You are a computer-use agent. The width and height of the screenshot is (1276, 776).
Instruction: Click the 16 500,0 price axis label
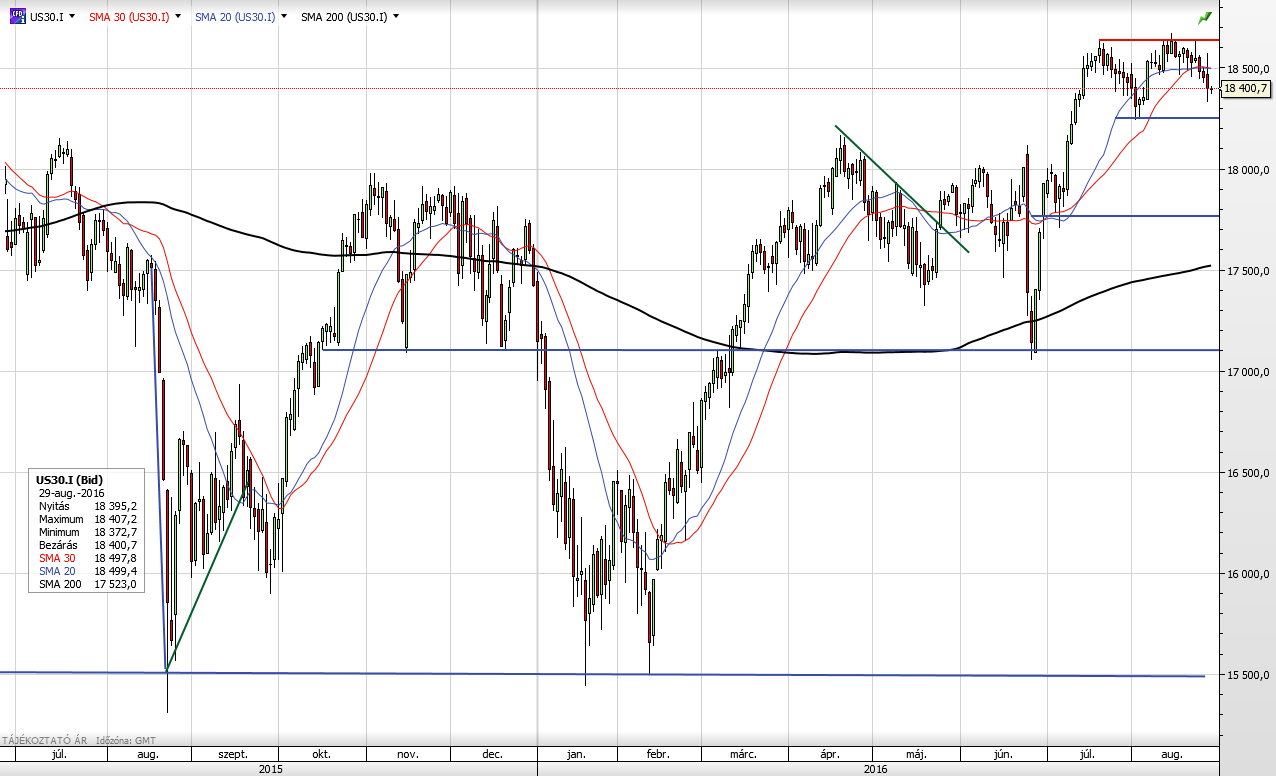click(1247, 473)
